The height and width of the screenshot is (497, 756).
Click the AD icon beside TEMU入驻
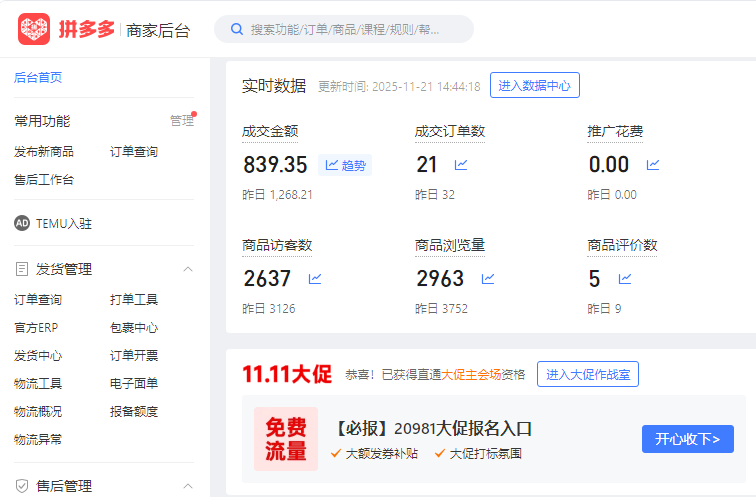22,223
